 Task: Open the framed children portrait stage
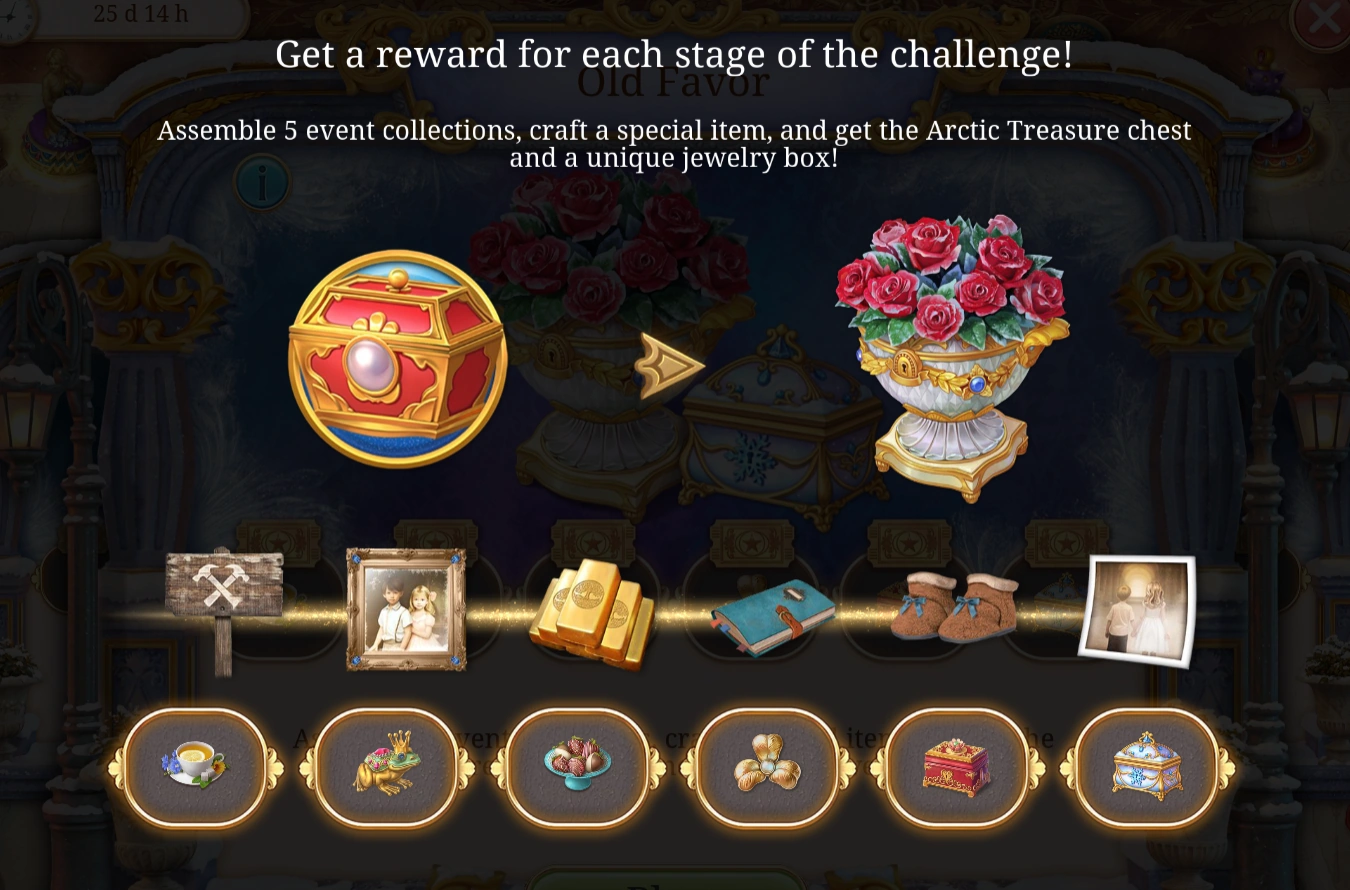(x=406, y=608)
